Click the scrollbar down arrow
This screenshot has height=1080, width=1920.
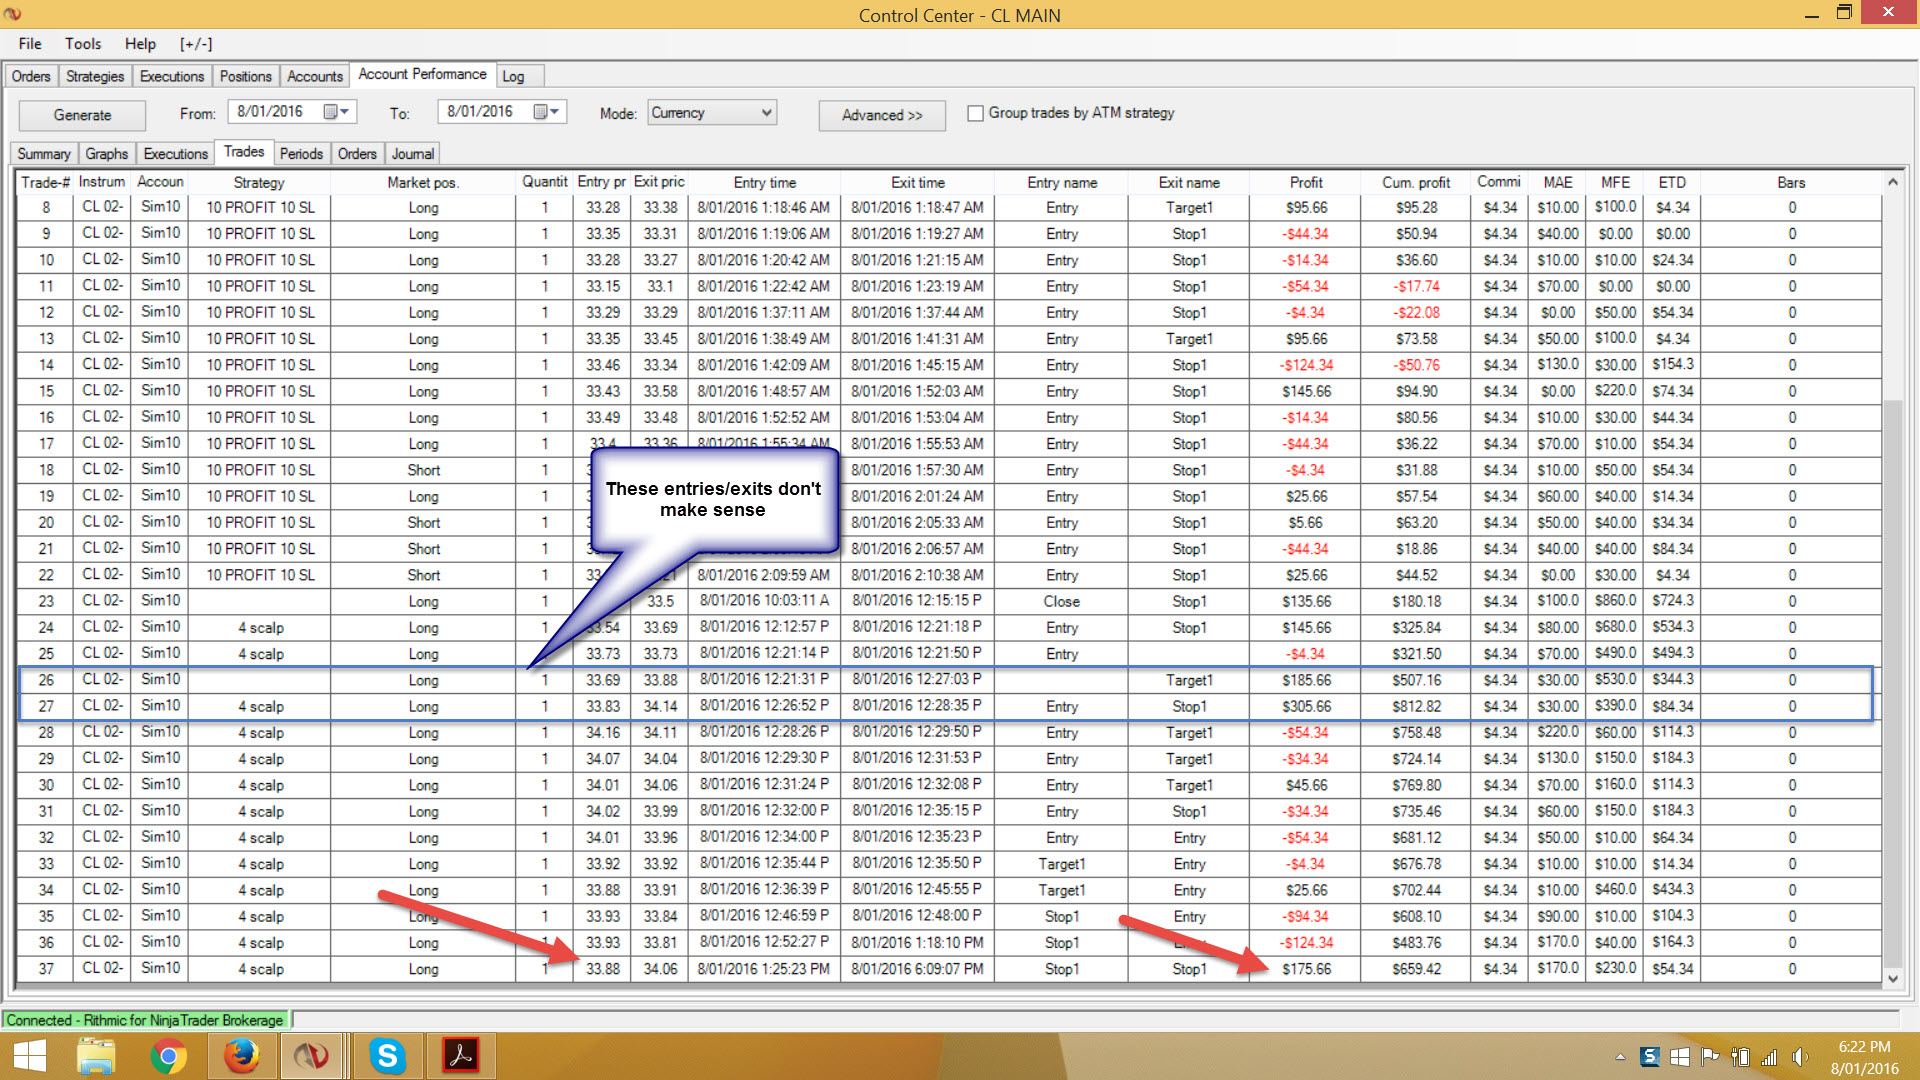[x=1892, y=979]
